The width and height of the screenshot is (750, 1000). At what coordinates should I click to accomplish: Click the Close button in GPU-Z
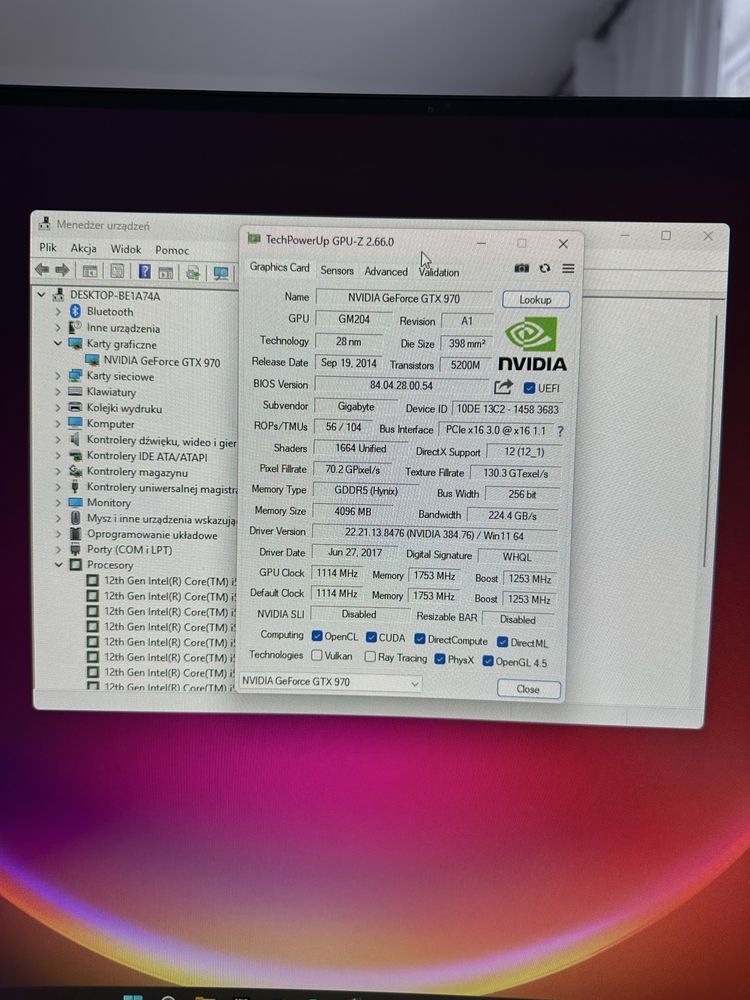coord(528,689)
